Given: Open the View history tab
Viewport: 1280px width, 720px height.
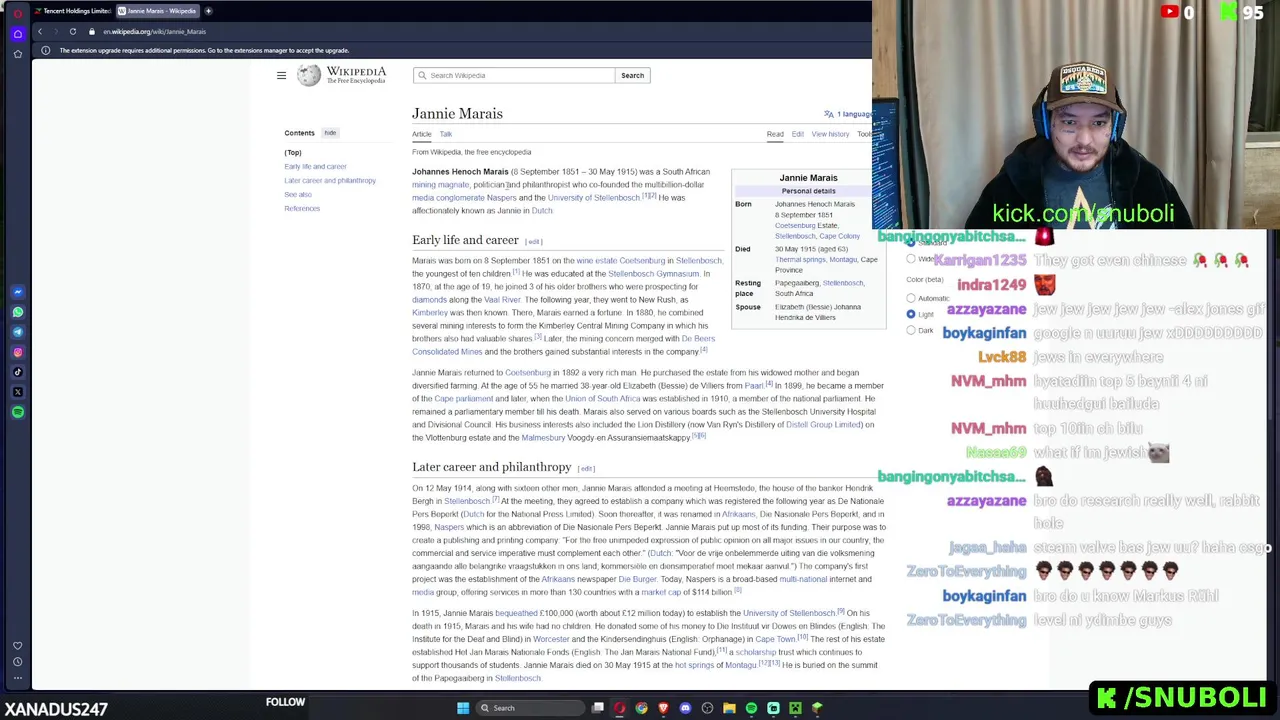Looking at the screenshot, I should [x=830, y=134].
